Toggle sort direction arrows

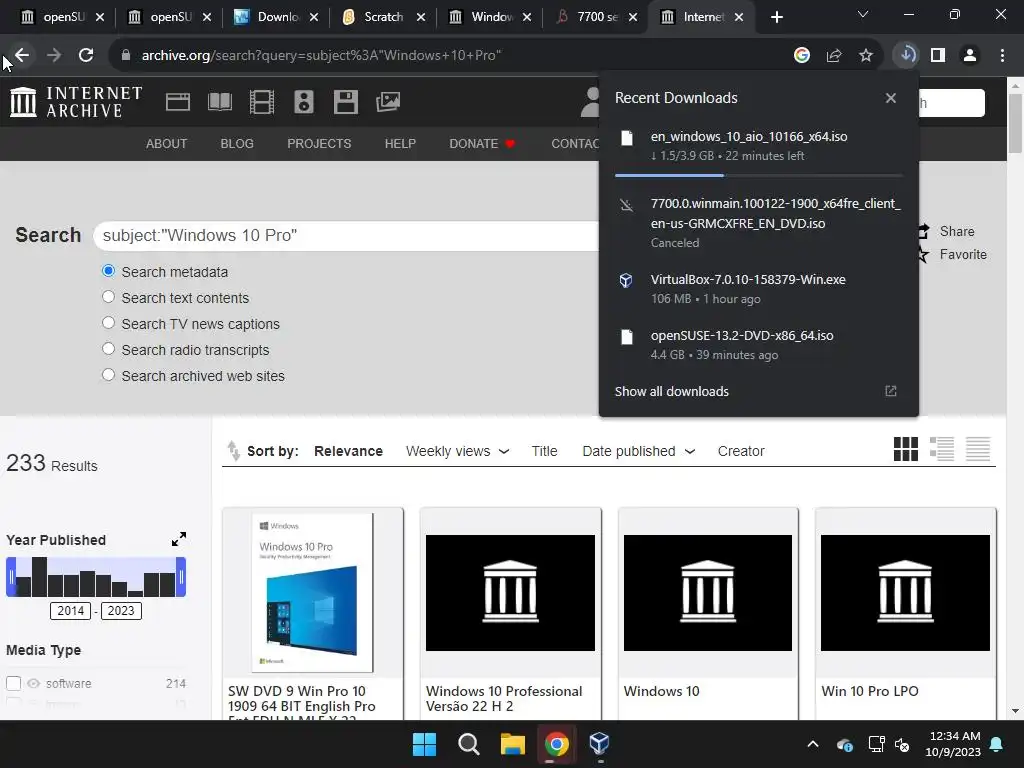click(233, 451)
